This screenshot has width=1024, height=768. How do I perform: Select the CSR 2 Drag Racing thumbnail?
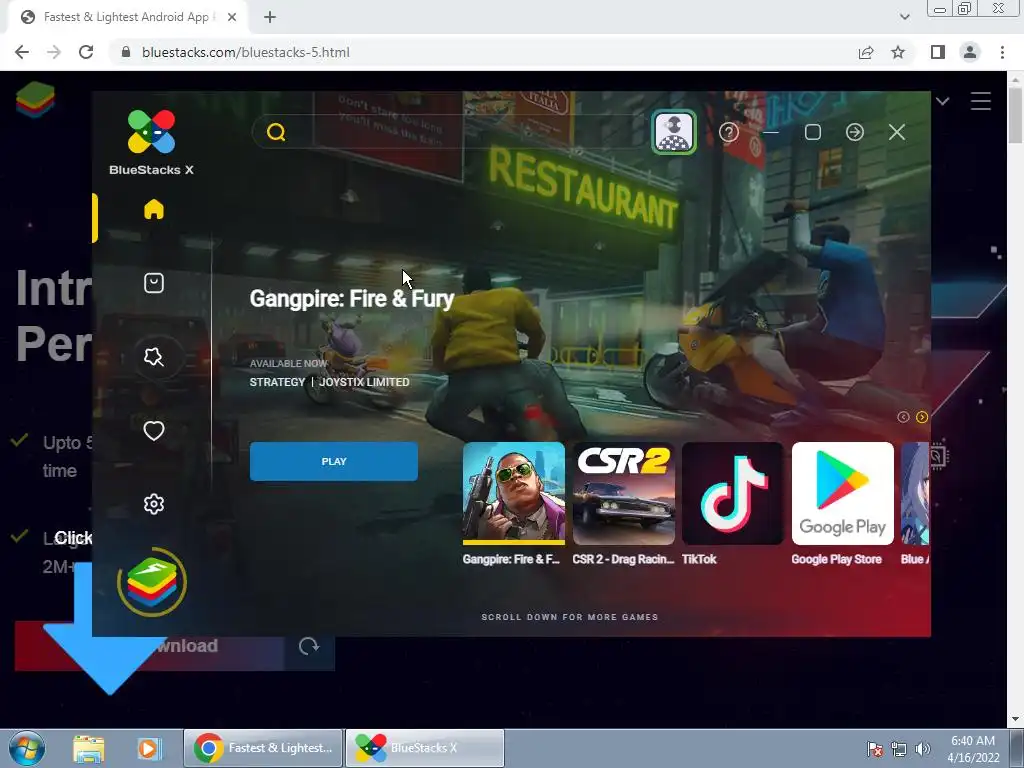(x=624, y=493)
